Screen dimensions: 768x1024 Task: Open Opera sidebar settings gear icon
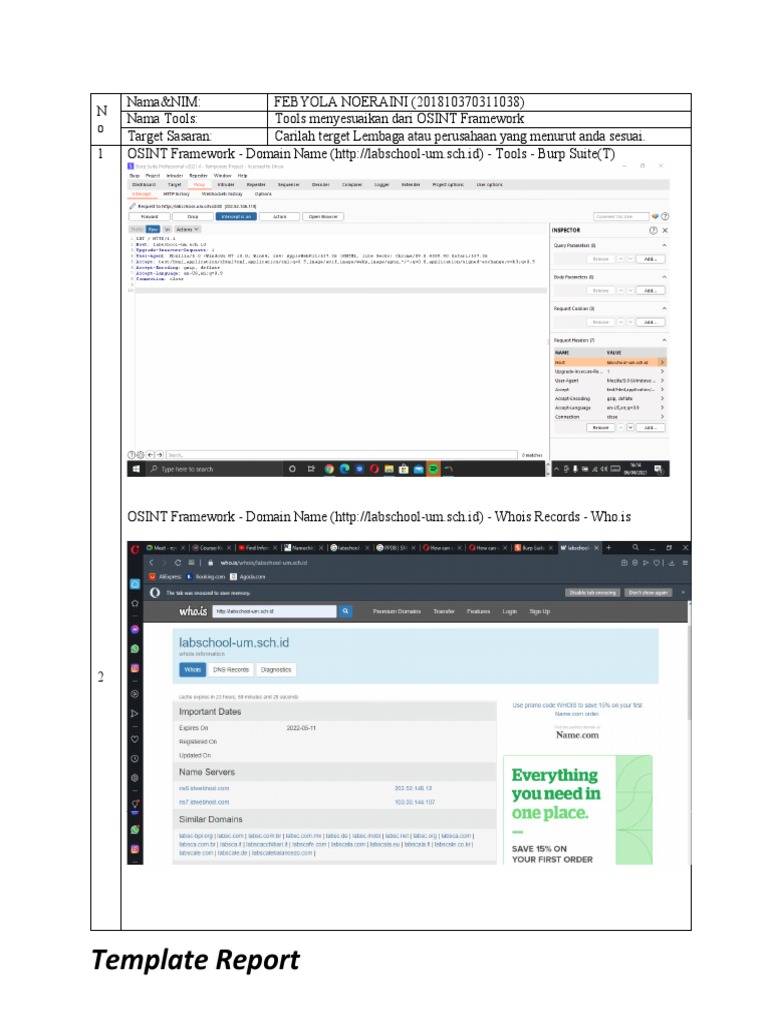click(135, 778)
